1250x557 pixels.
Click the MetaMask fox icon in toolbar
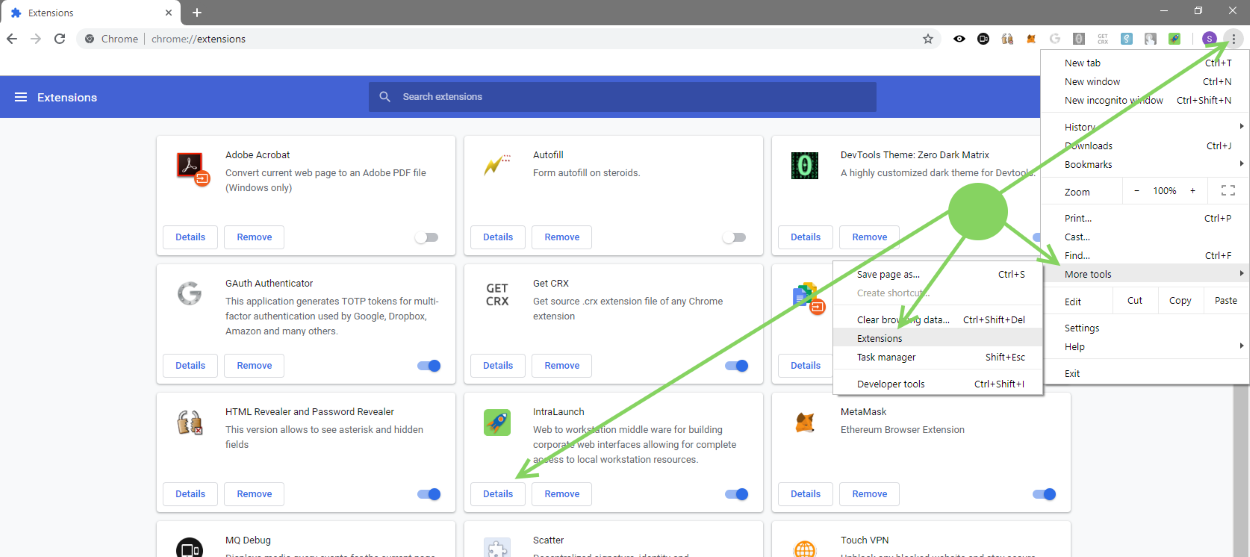(x=1031, y=39)
